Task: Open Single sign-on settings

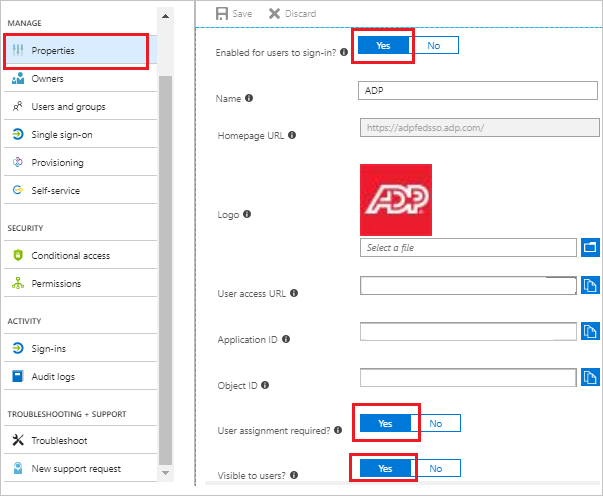Action: coord(80,135)
